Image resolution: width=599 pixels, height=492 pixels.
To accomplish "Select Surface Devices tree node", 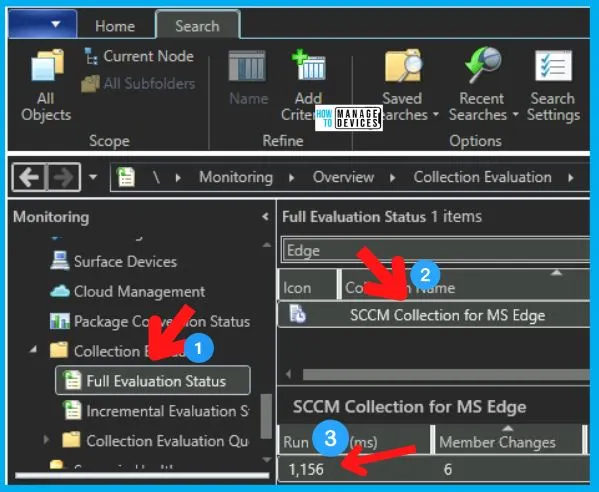I will tap(125, 262).
